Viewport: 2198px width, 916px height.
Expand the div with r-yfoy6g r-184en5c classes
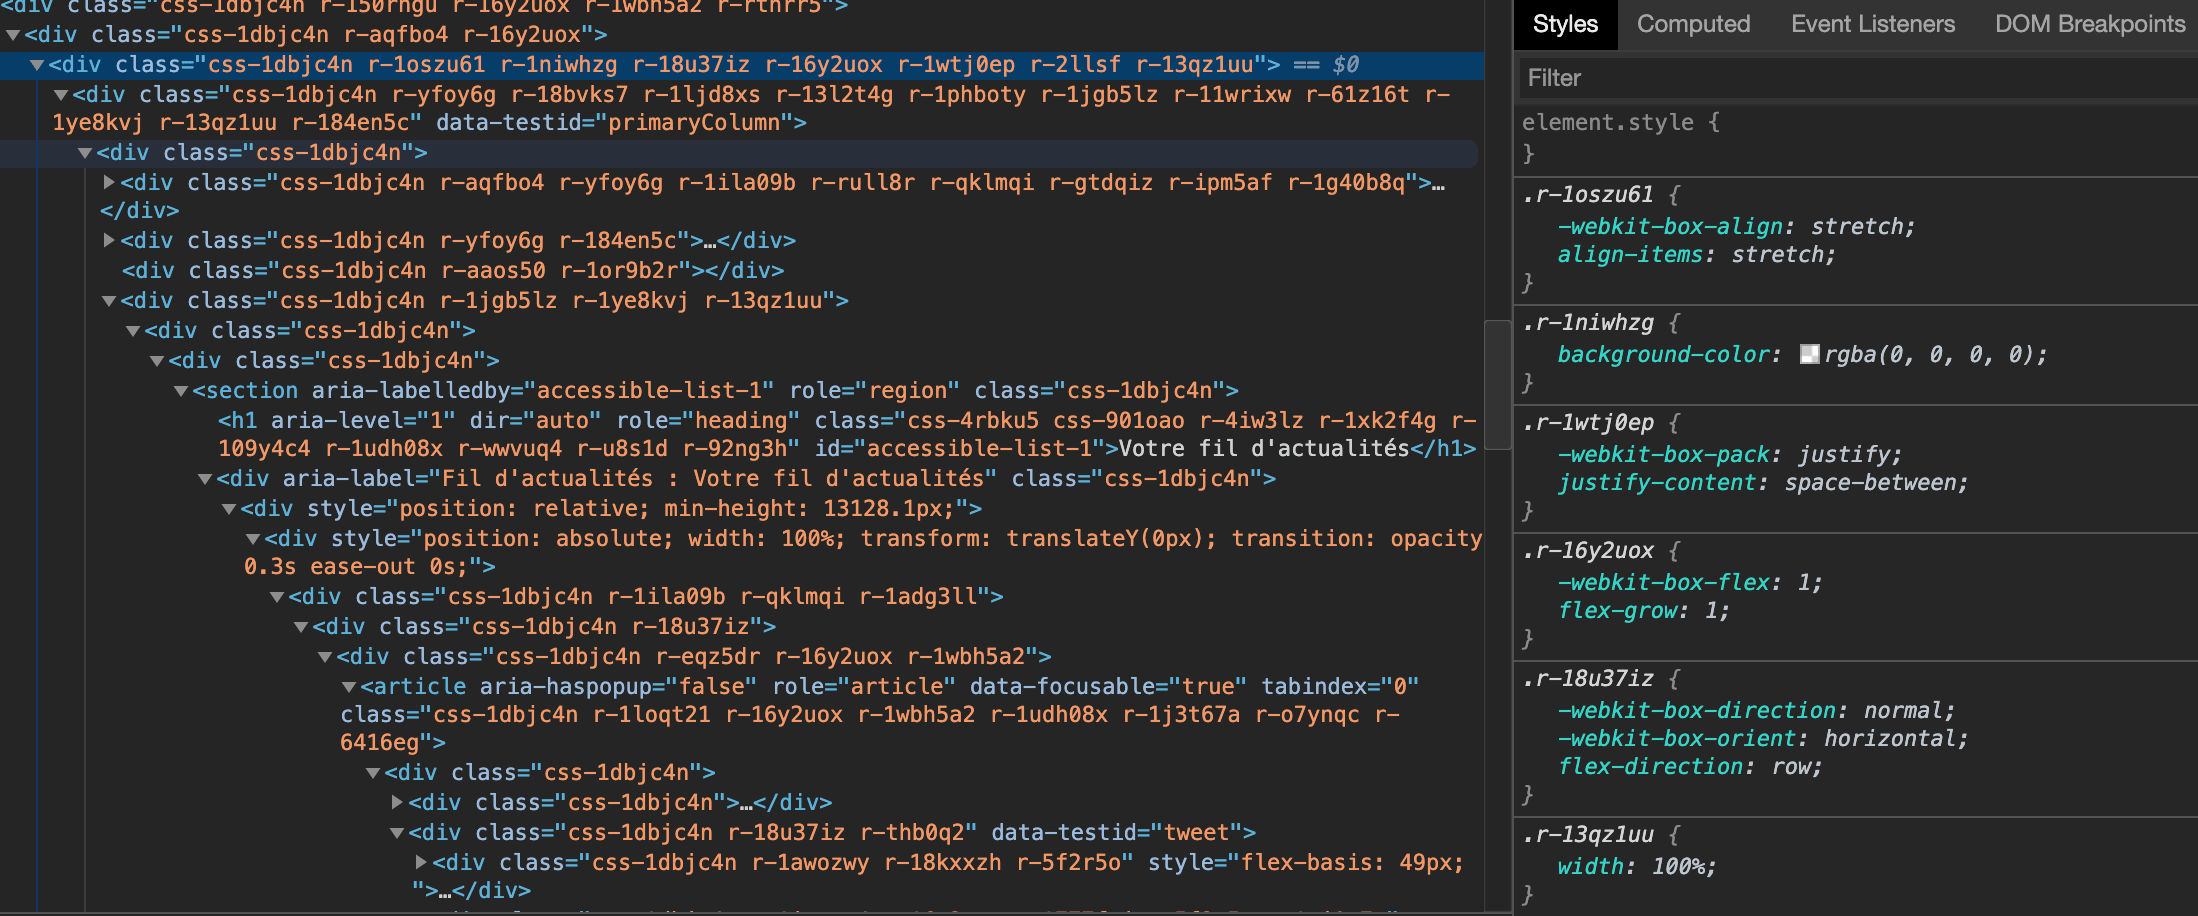pyautogui.click(x=110, y=241)
